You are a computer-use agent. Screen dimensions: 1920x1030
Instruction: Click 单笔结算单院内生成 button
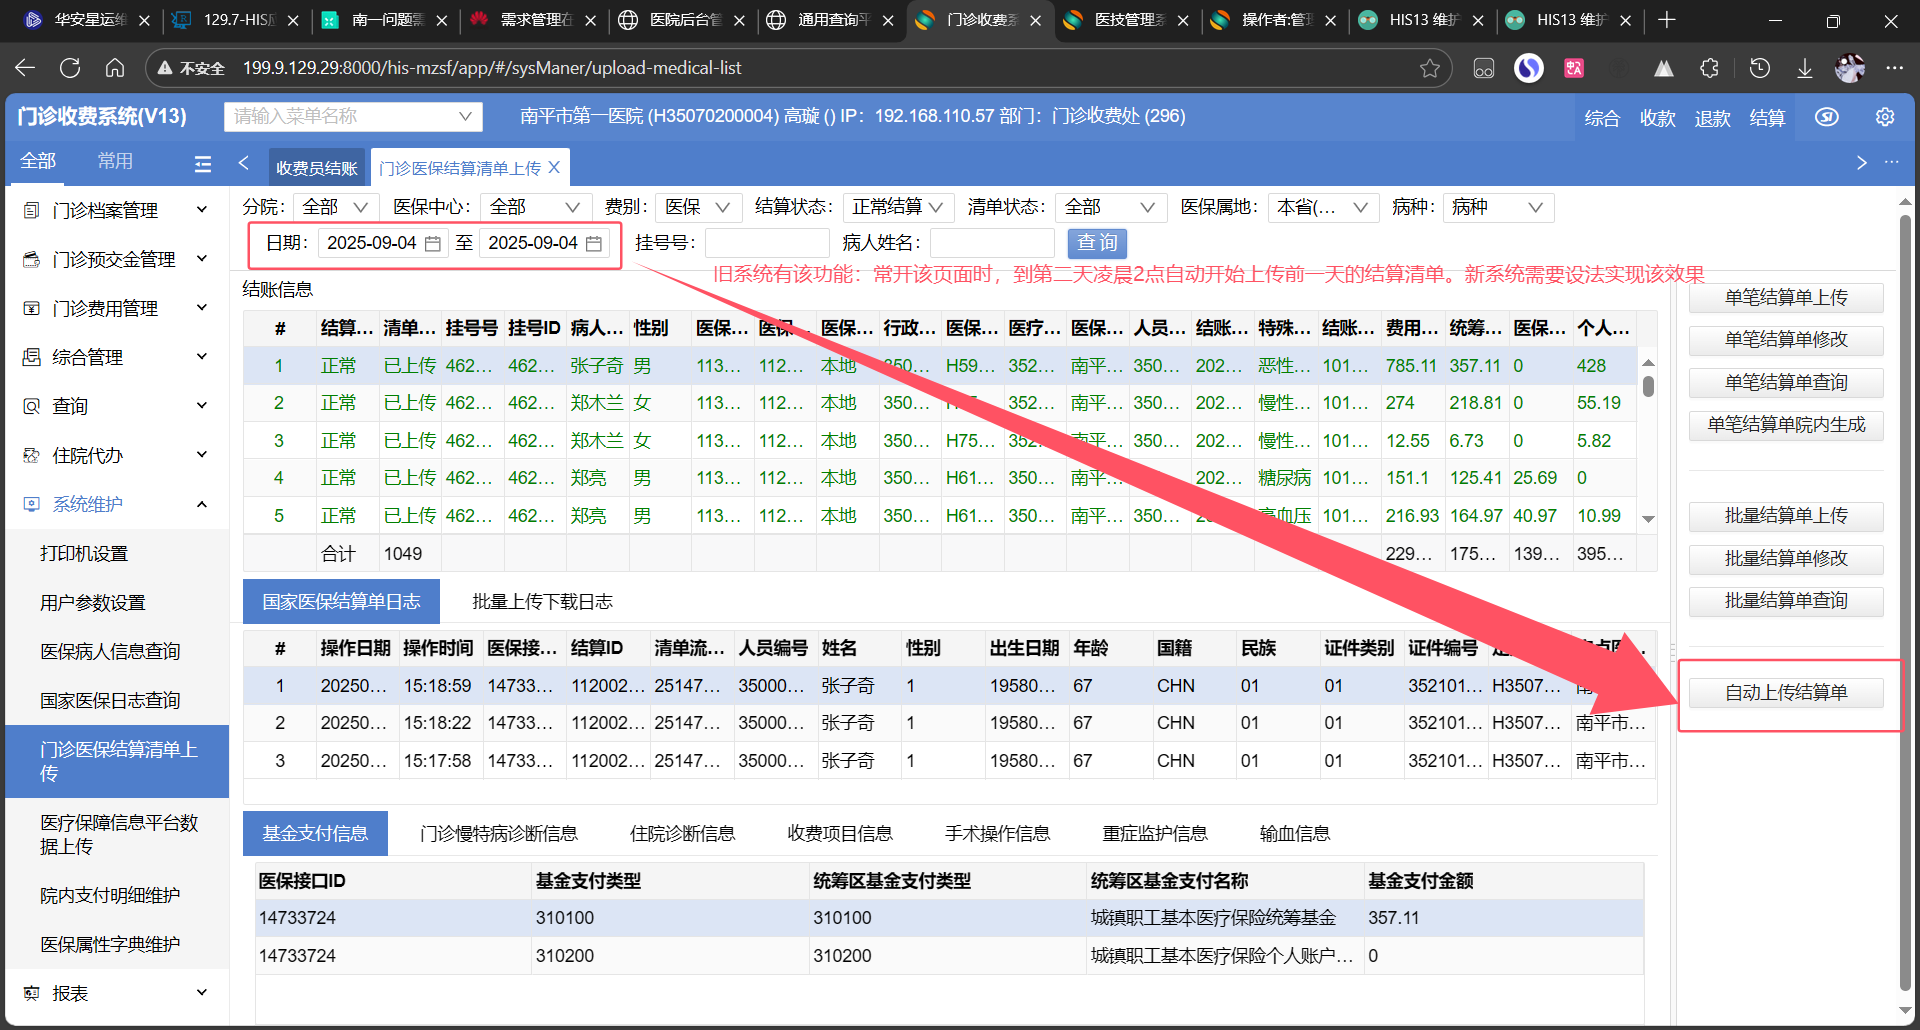(1786, 425)
